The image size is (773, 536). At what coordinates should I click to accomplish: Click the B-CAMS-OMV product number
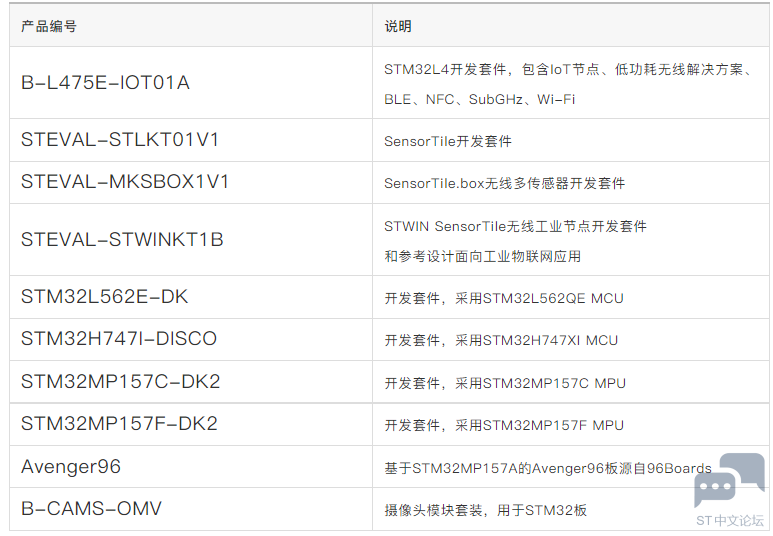(x=91, y=508)
